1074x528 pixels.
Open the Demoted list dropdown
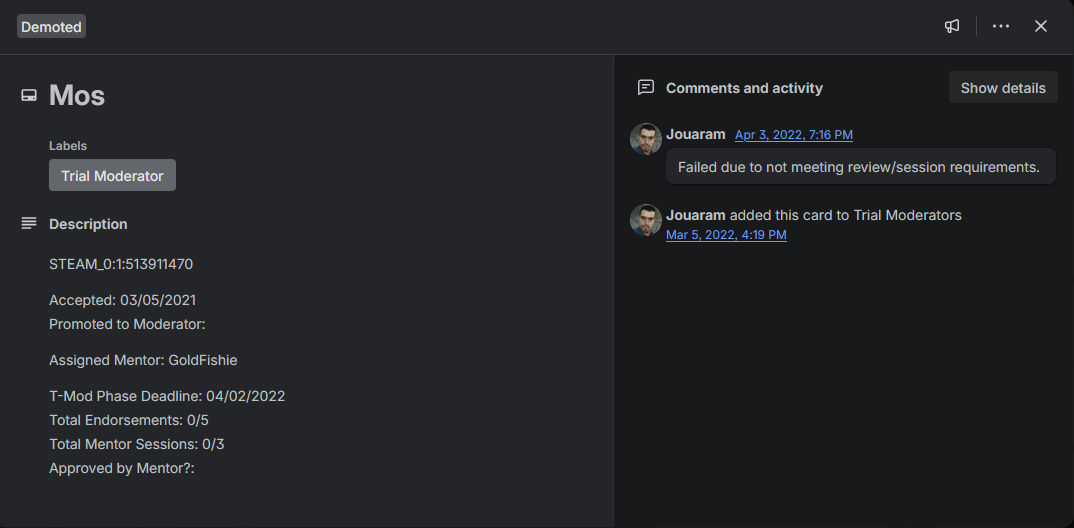coord(51,27)
